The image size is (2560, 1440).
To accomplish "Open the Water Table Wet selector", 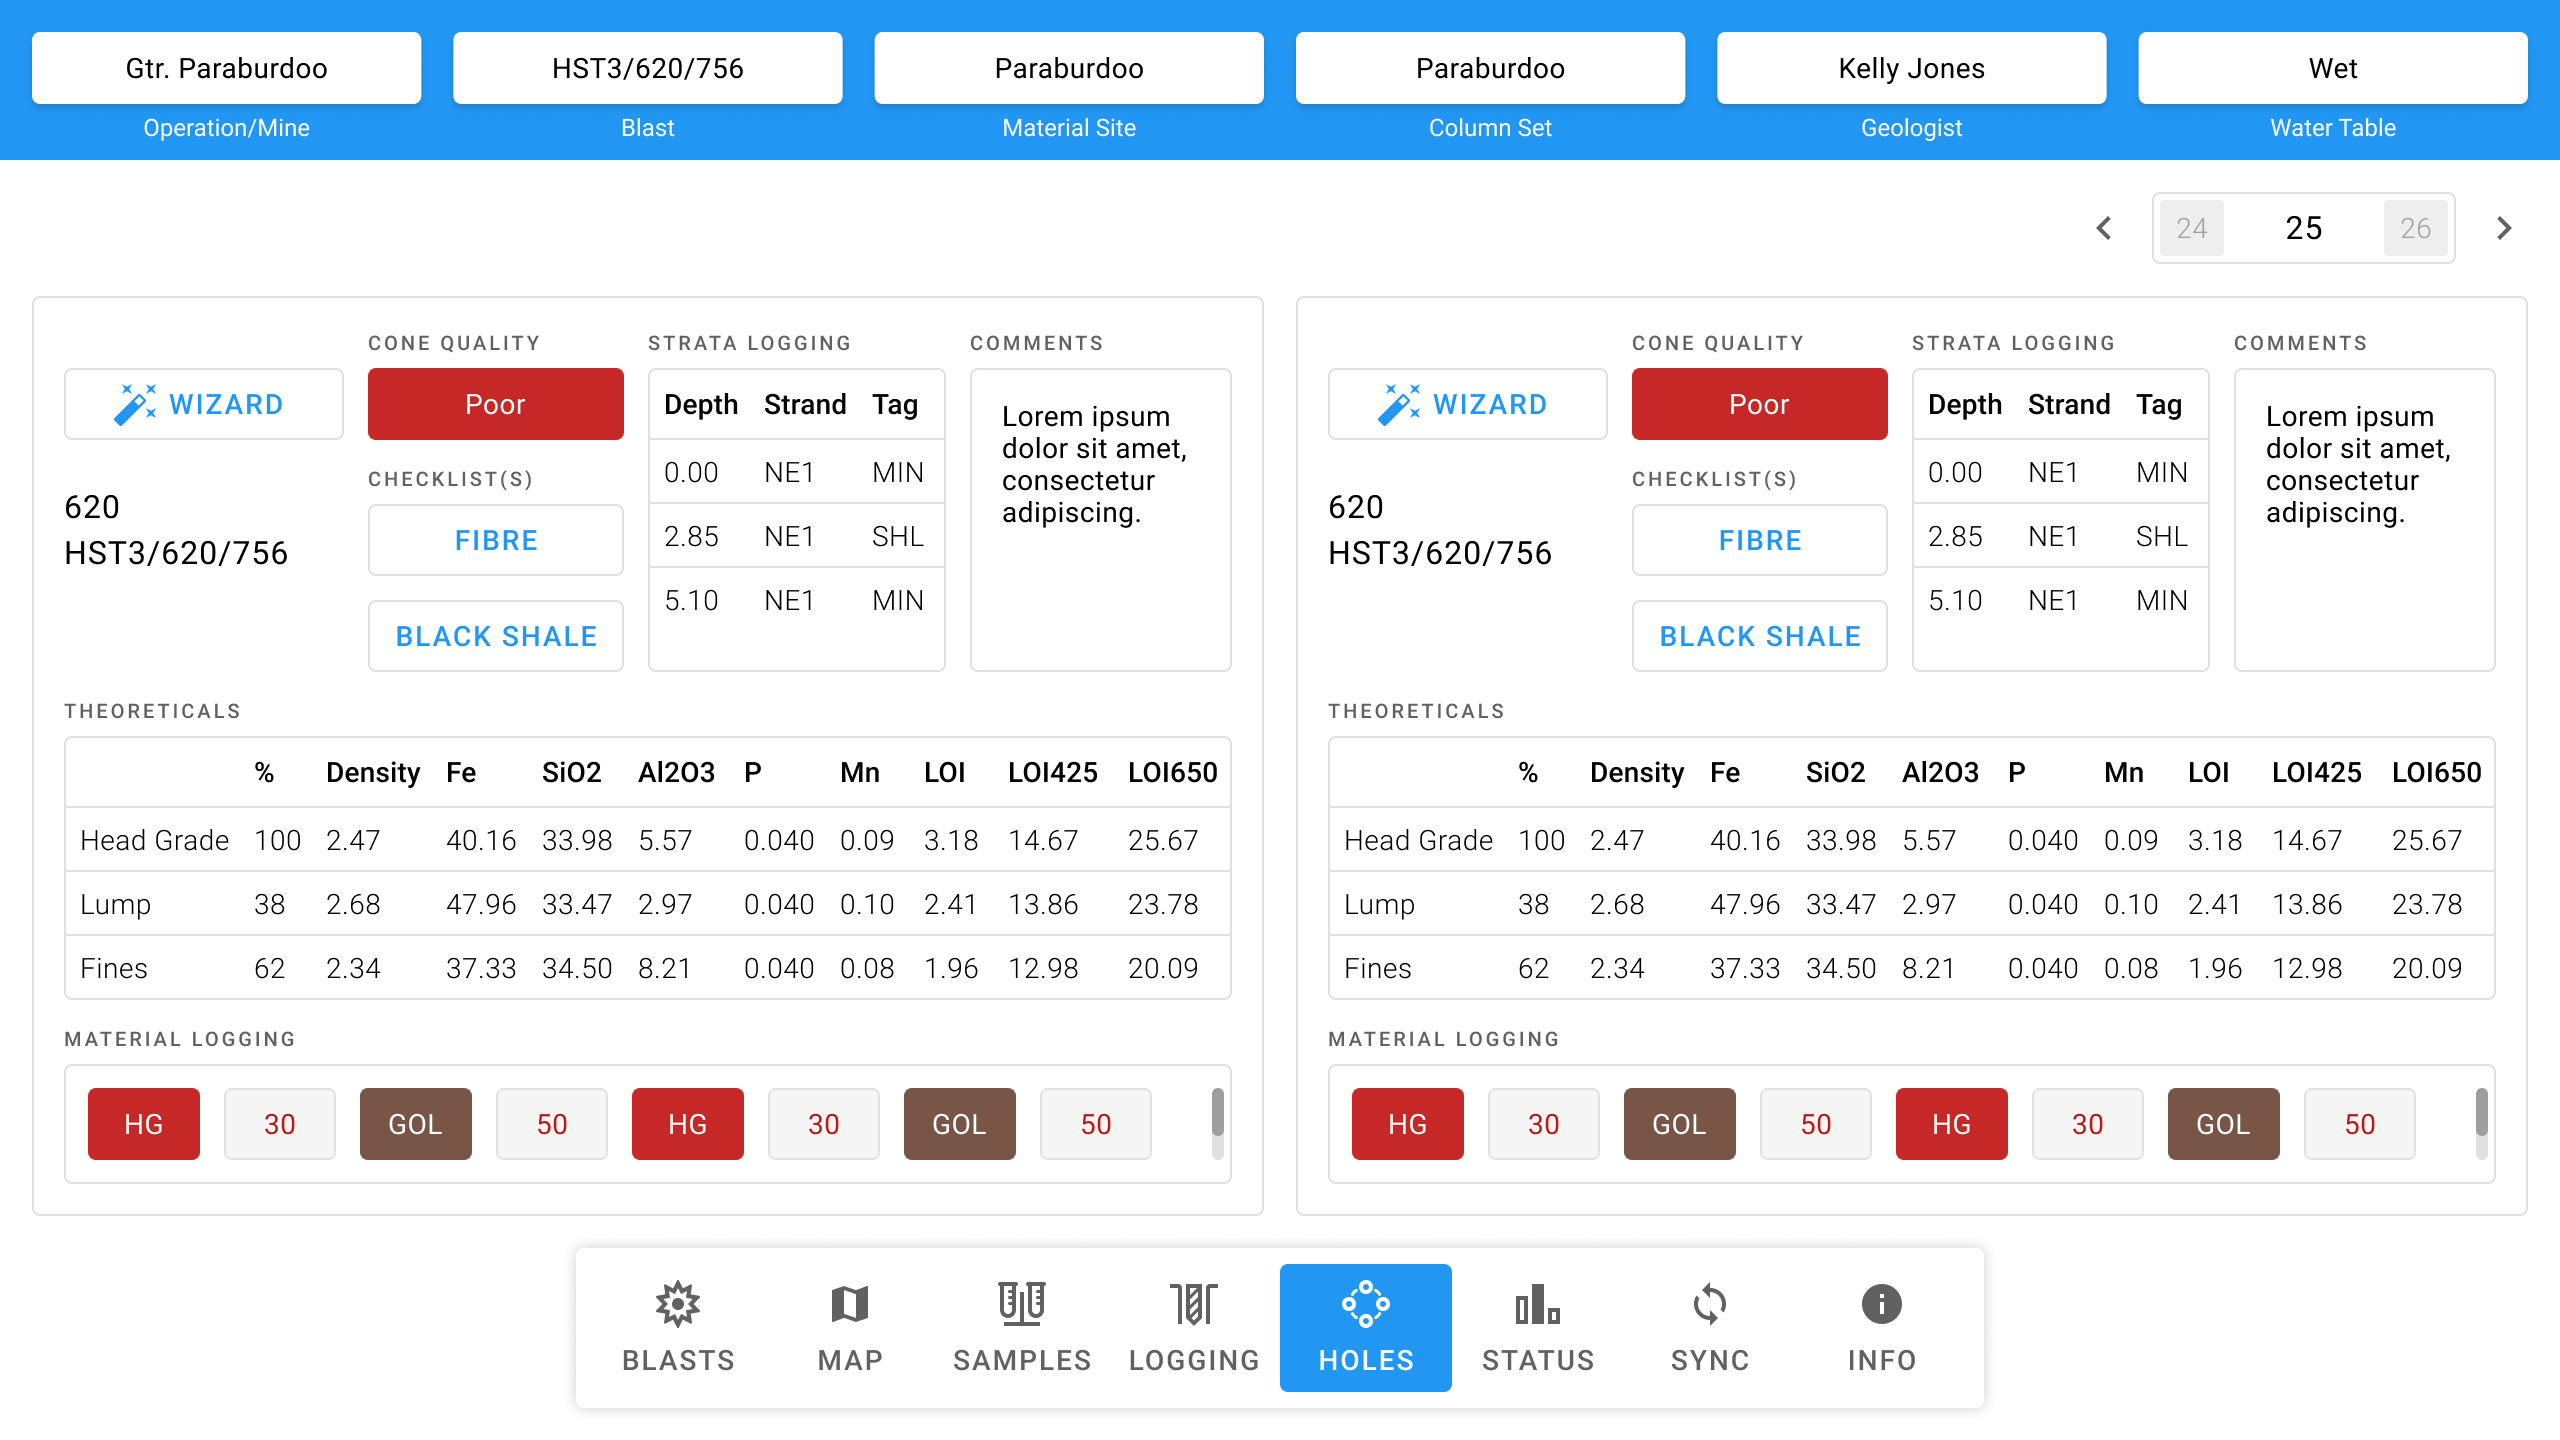I will coord(2332,68).
